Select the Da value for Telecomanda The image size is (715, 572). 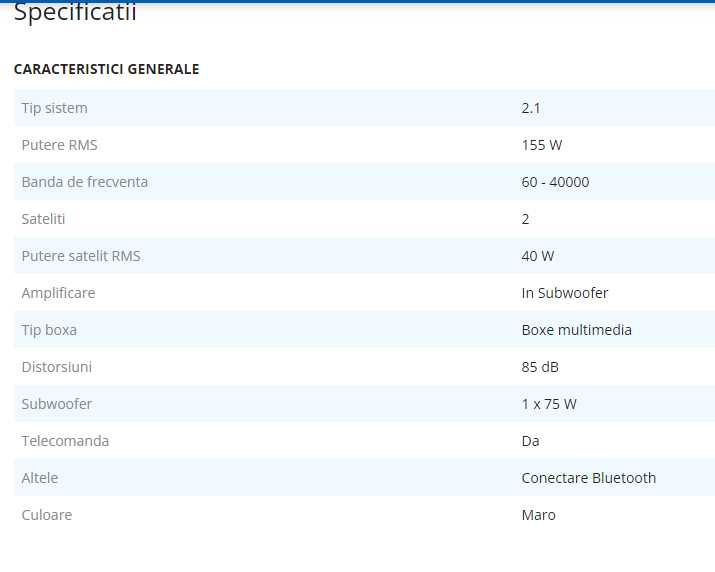click(x=530, y=441)
